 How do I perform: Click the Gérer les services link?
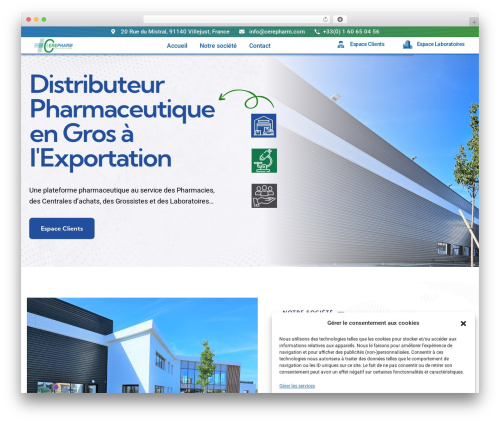tap(297, 386)
